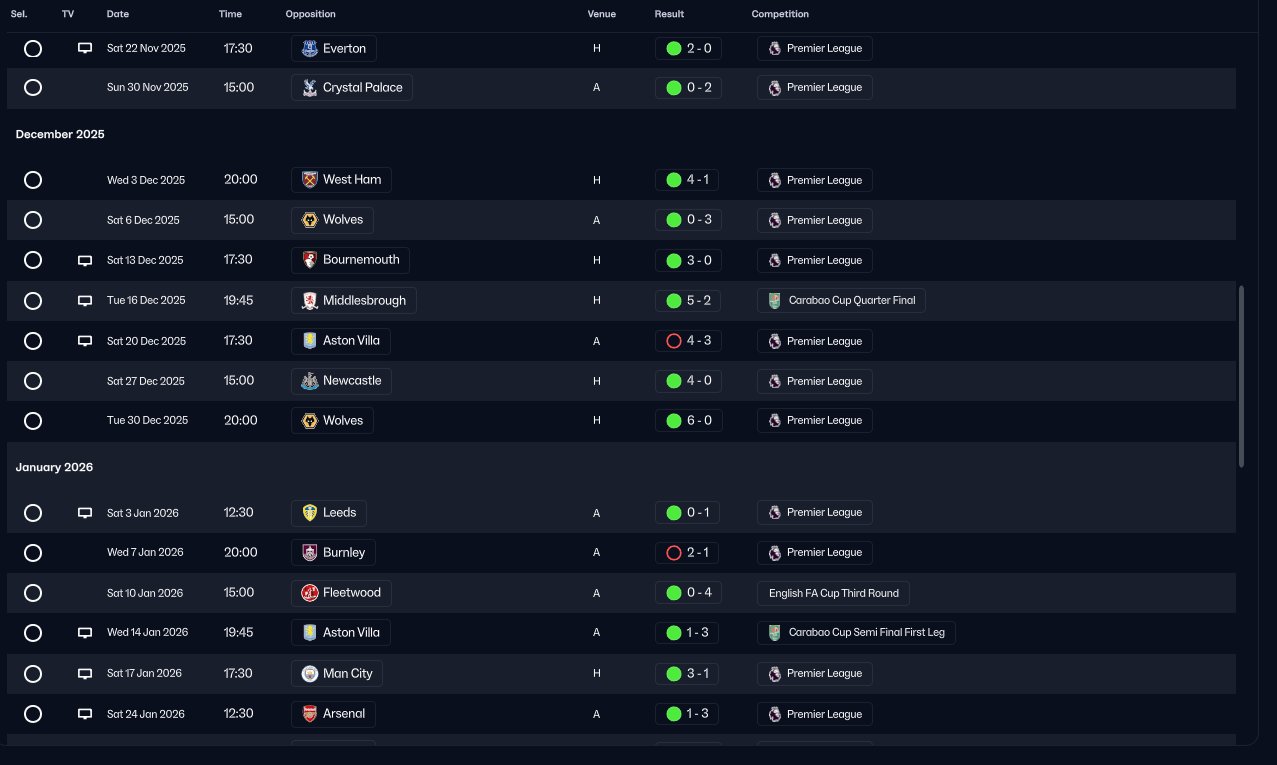The width and height of the screenshot is (1277, 765).
Task: Sort fixtures by the Opposition column header
Action: 310,14
